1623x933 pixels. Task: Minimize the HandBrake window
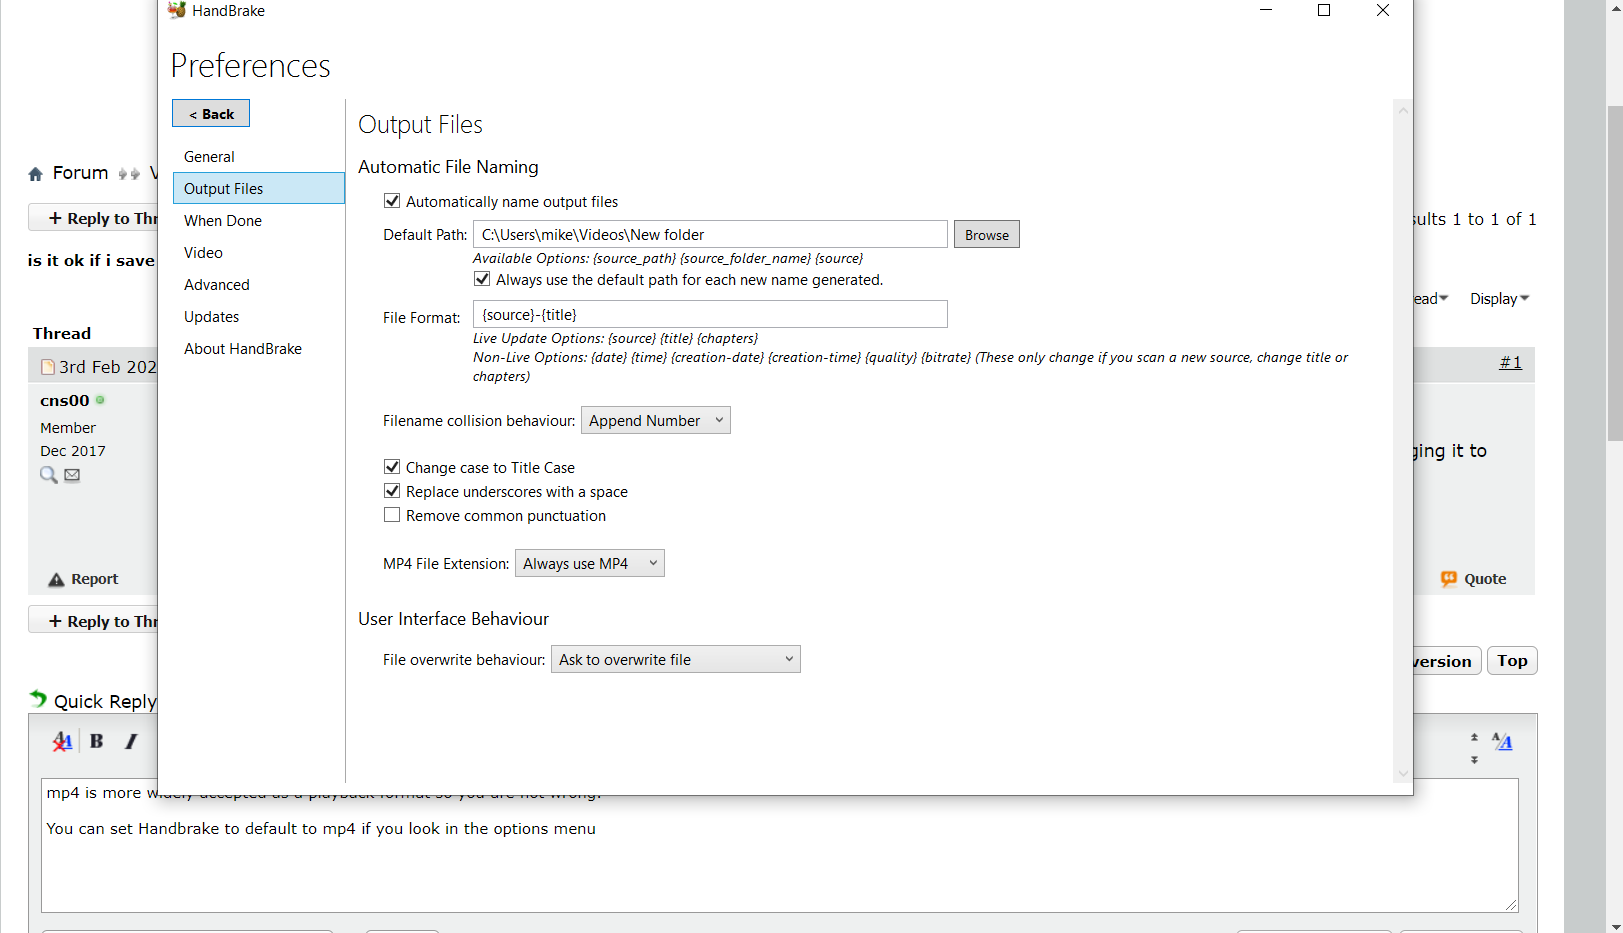1266,10
